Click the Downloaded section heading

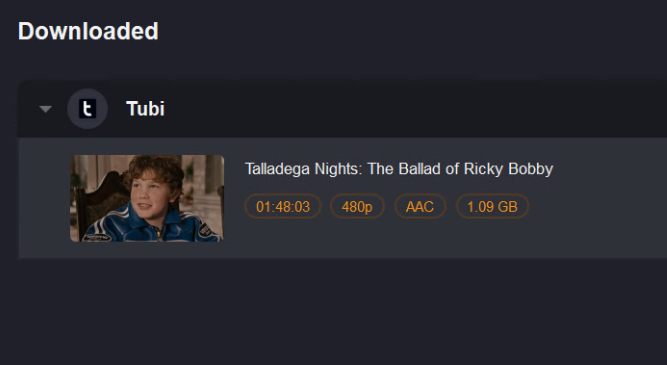pyautogui.click(x=88, y=31)
